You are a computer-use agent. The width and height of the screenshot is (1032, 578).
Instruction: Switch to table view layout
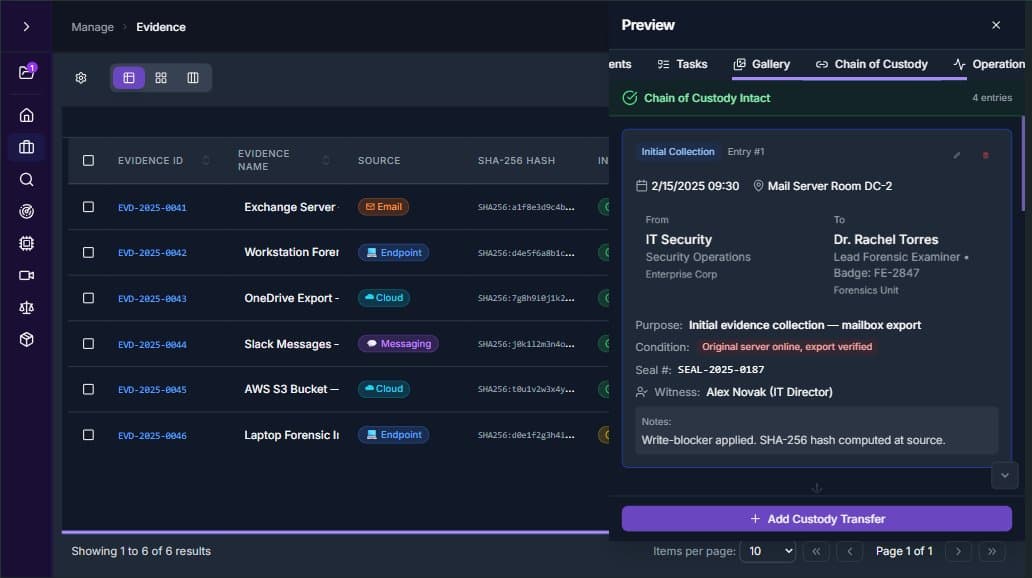click(x=129, y=78)
